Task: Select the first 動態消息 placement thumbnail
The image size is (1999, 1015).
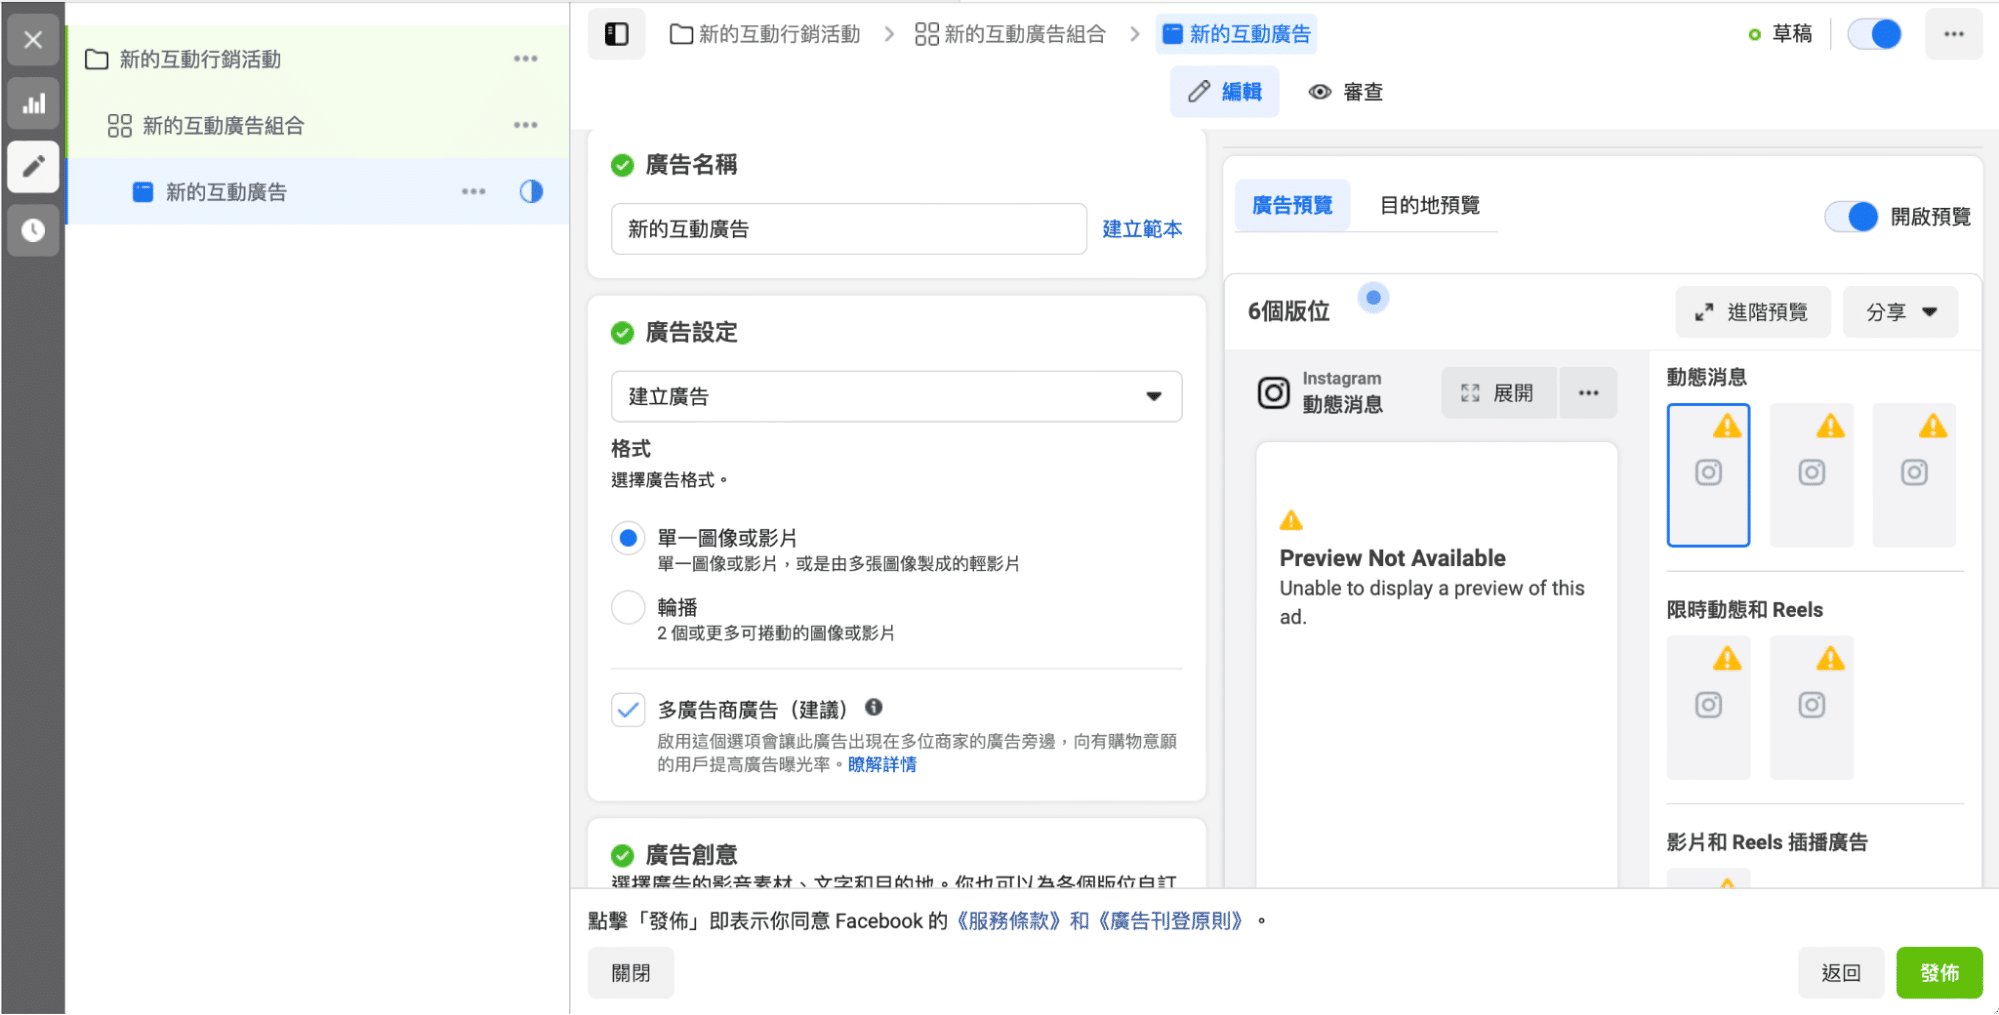Action: coord(1708,475)
